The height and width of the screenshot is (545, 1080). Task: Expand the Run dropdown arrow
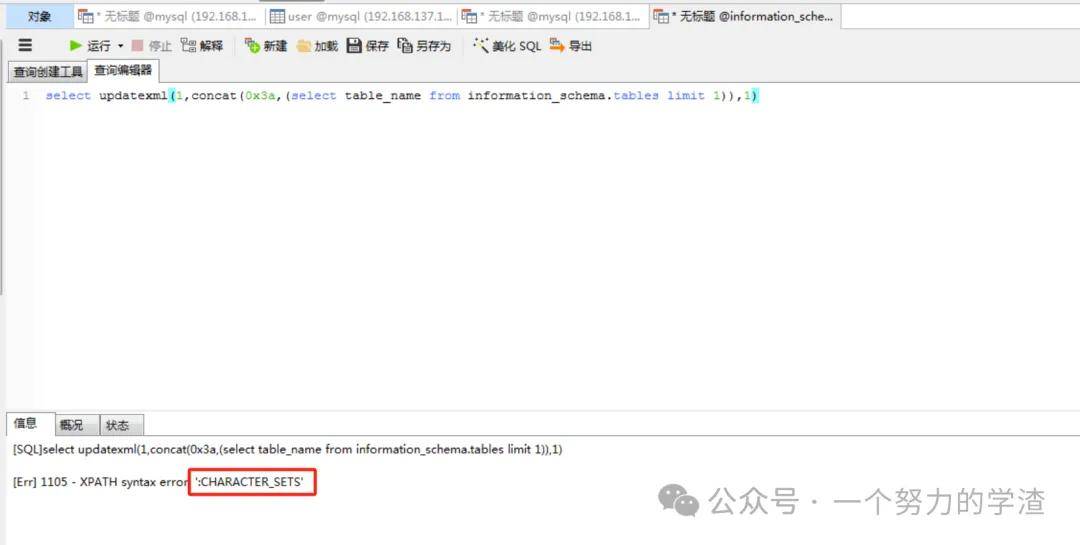[x=121, y=46]
